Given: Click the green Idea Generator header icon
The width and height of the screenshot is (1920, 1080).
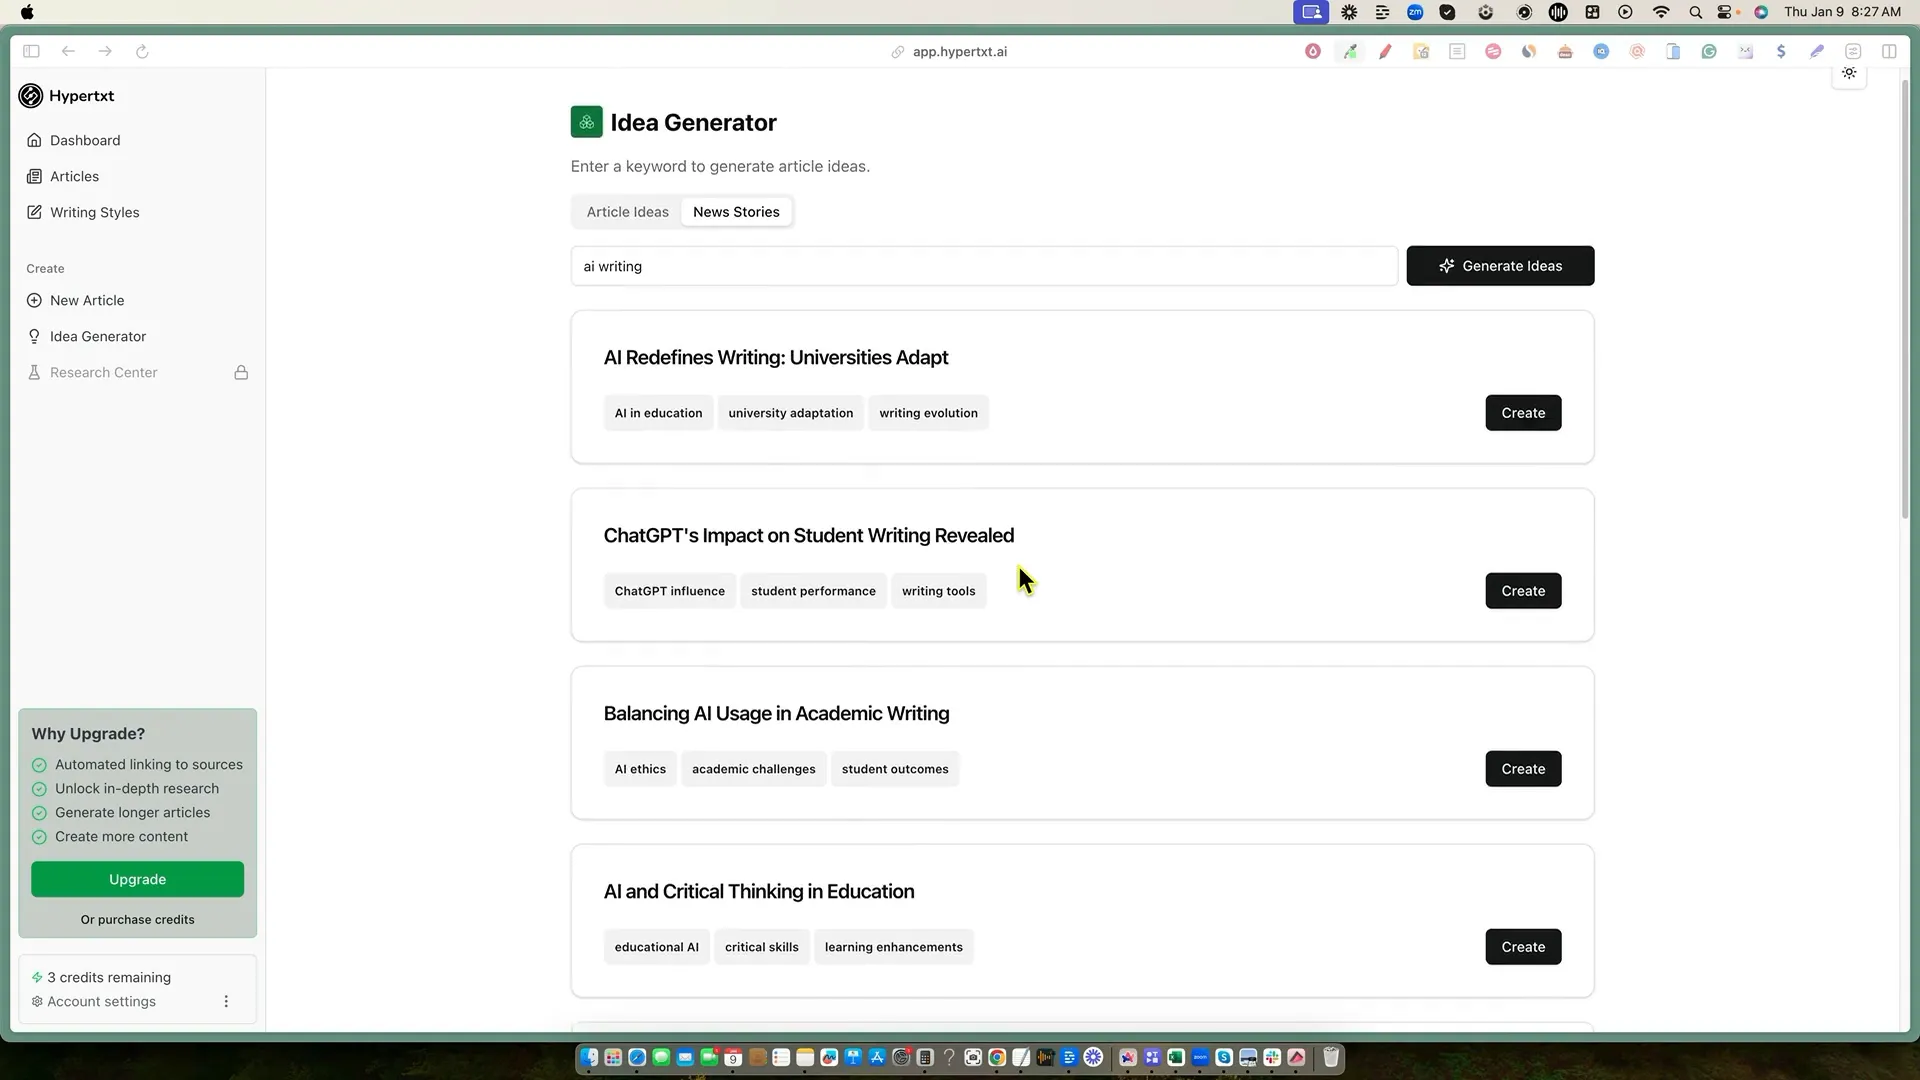Looking at the screenshot, I should (x=587, y=122).
